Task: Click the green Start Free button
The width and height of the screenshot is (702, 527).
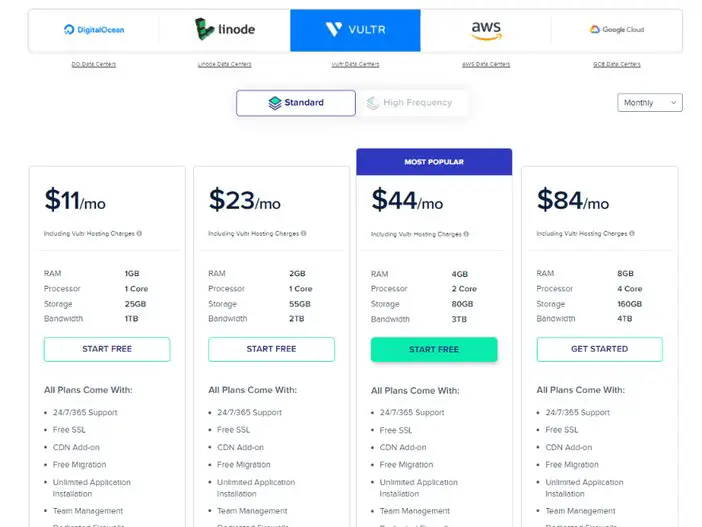Action: tap(434, 350)
